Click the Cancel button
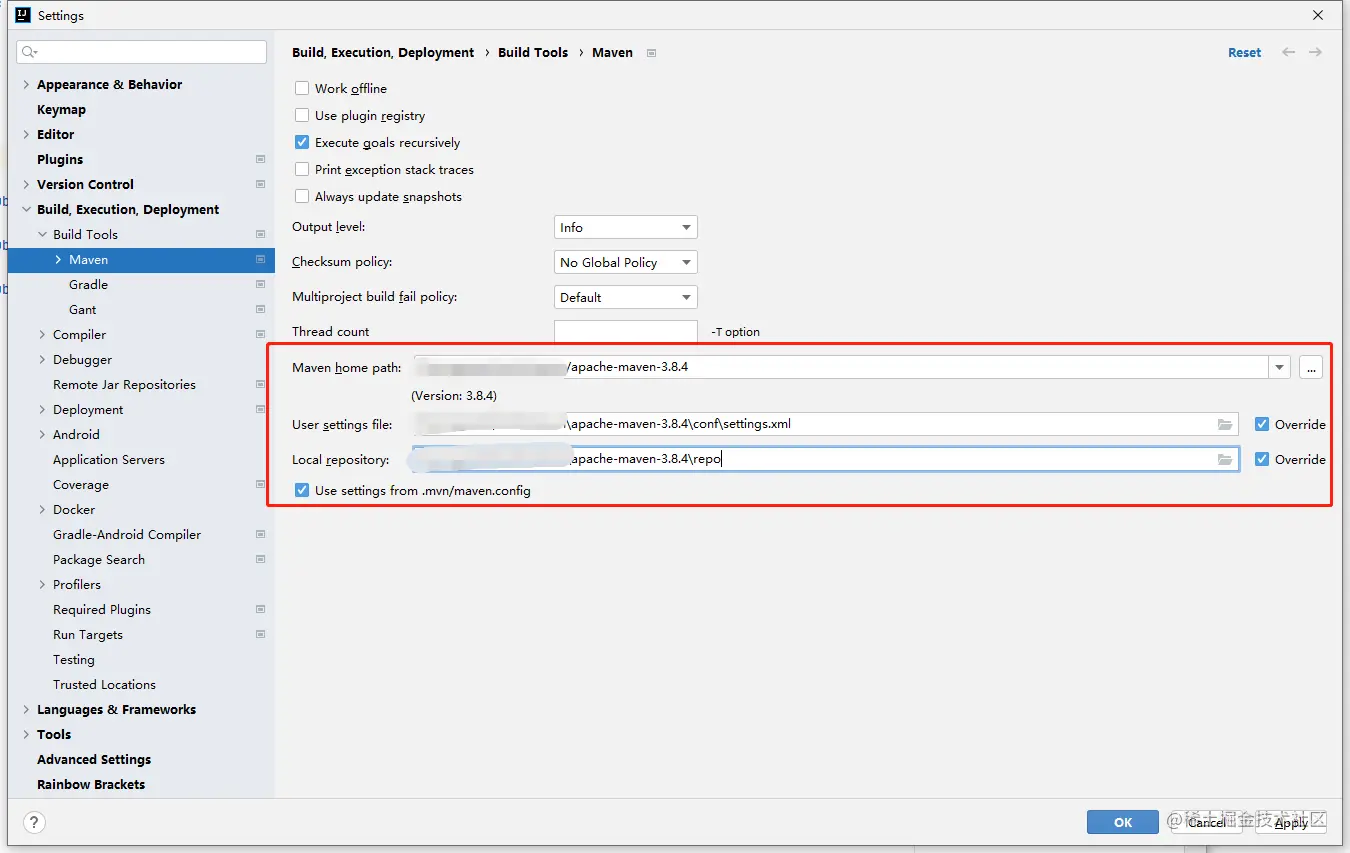Viewport: 1350px width, 853px height. pyautogui.click(x=1207, y=822)
